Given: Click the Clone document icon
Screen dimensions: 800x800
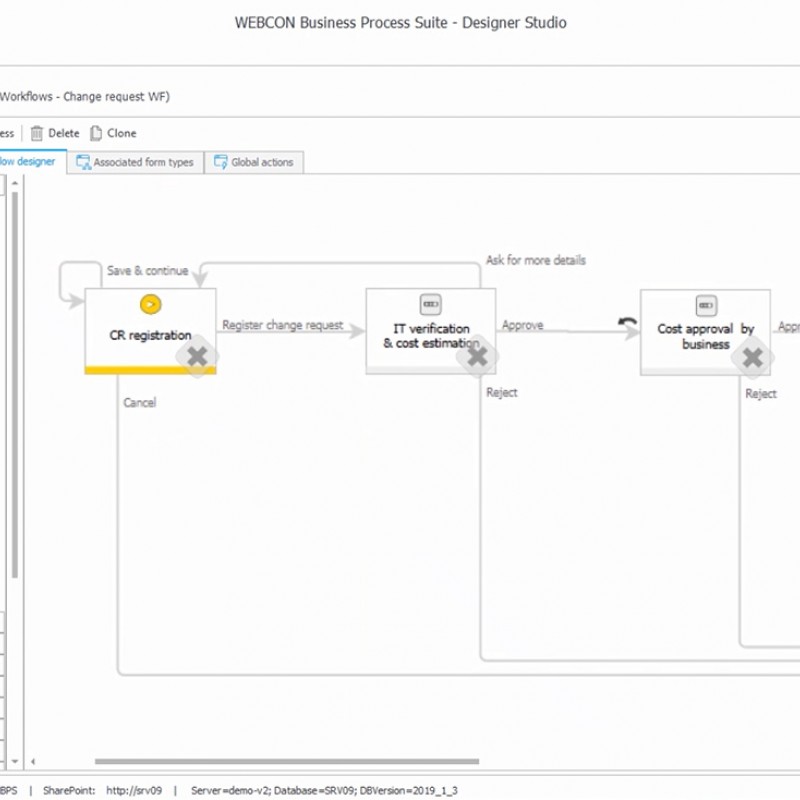Looking at the screenshot, I should 96,133.
